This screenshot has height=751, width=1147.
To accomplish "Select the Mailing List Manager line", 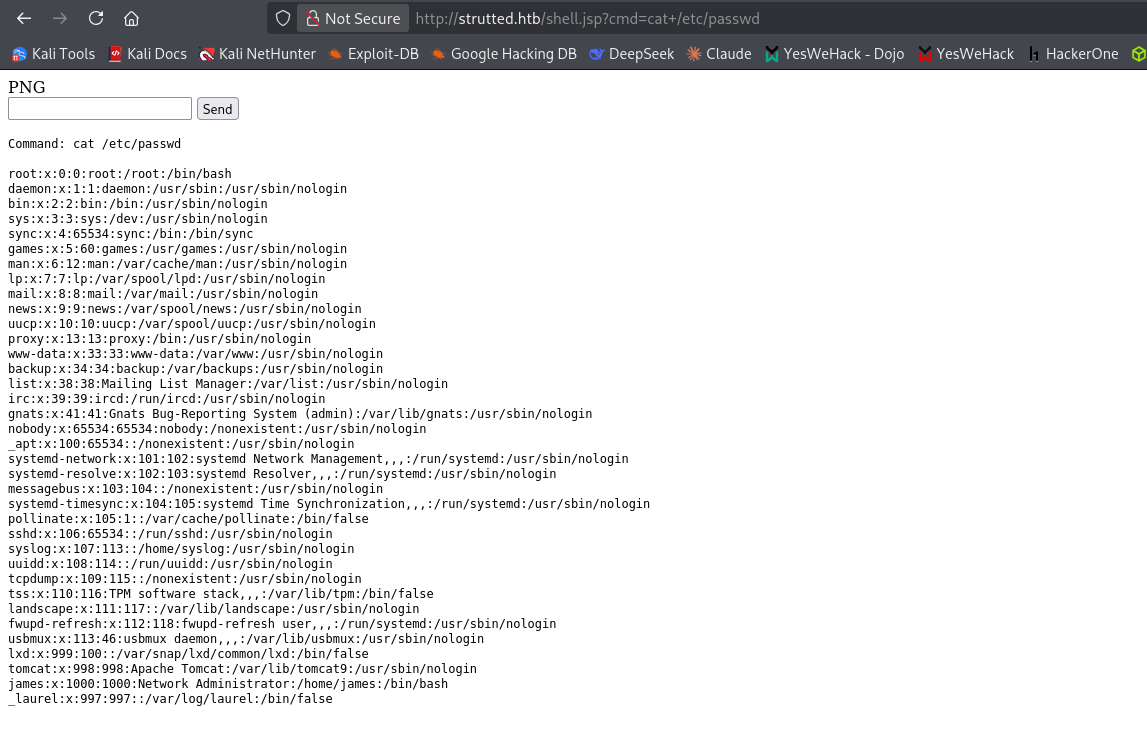I will coord(228,384).
